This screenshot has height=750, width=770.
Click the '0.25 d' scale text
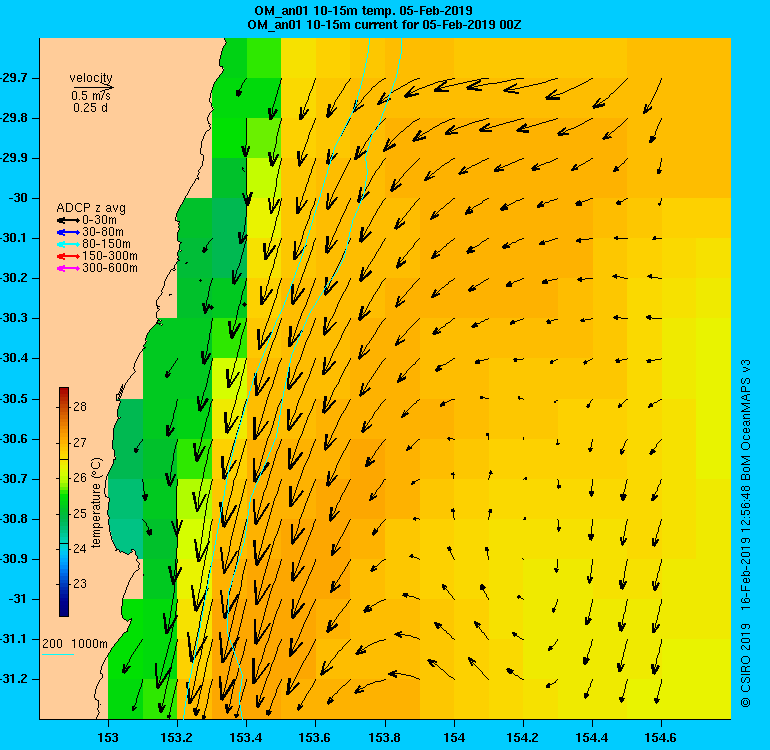coord(90,108)
